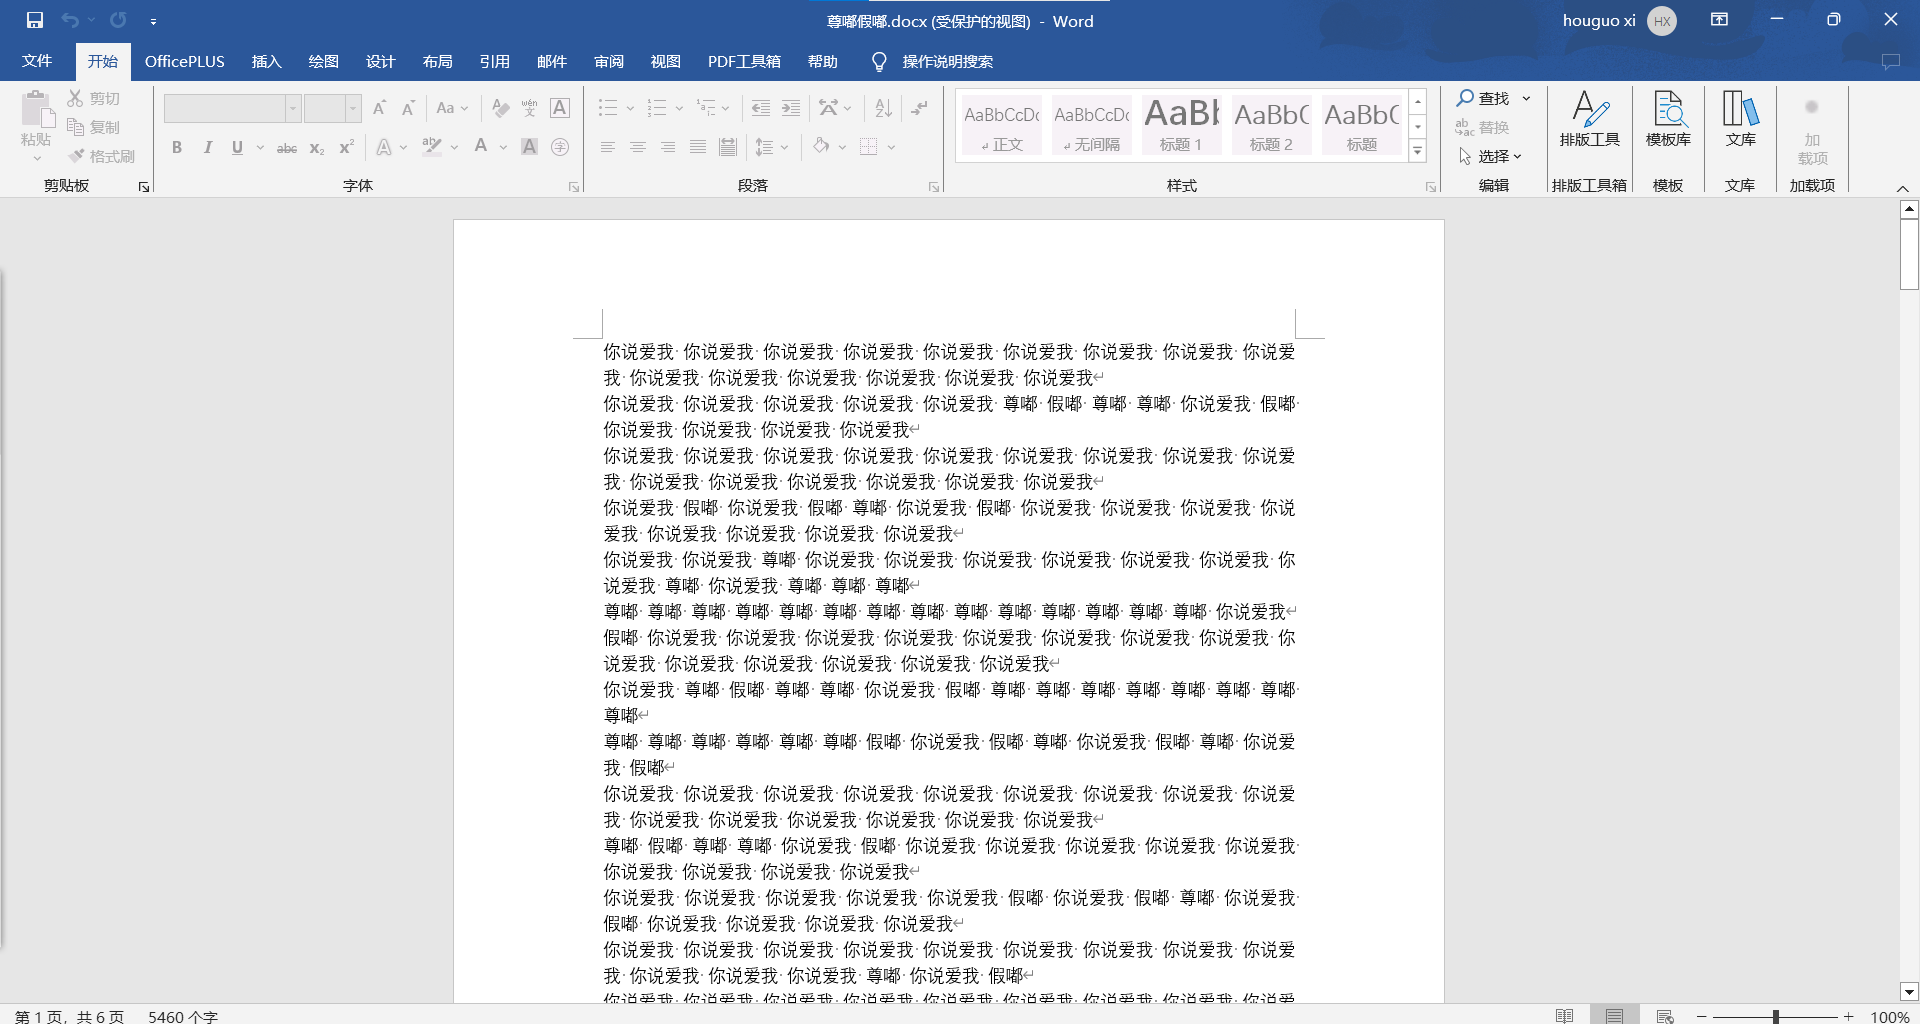Viewport: 1920px width, 1024px height.
Task: Switch to the OfficePLUS tab
Action: pos(185,61)
